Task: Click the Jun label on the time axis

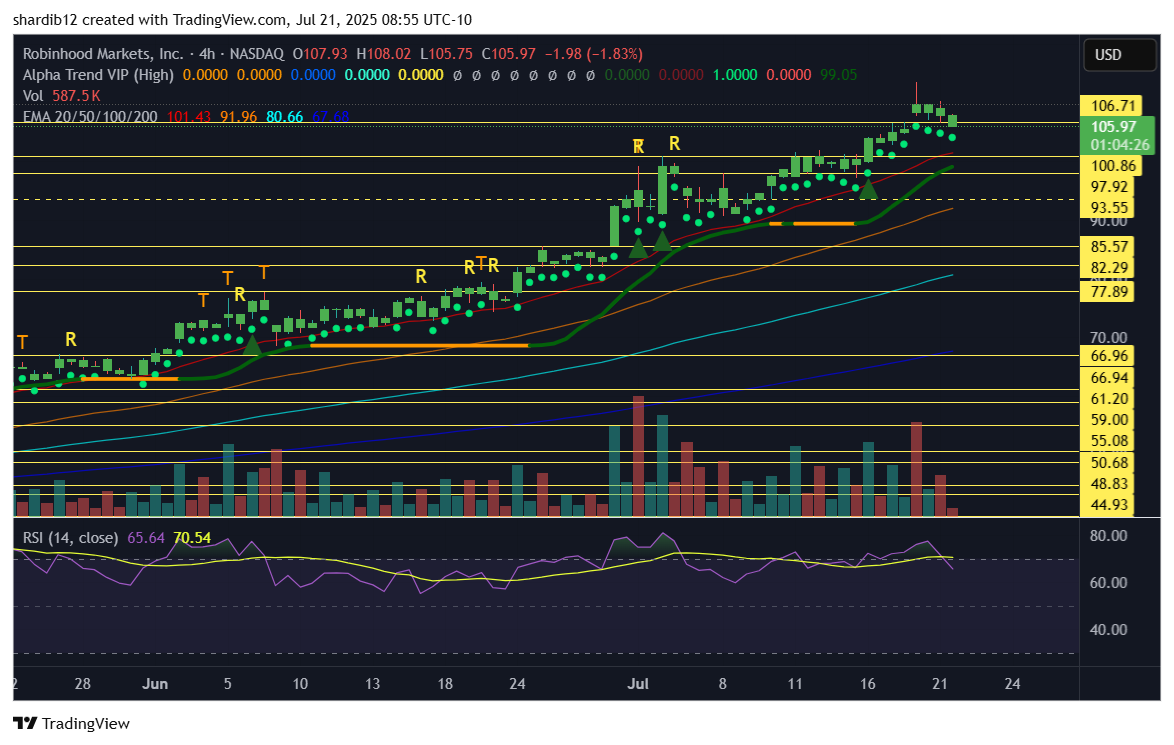Action: 155,684
